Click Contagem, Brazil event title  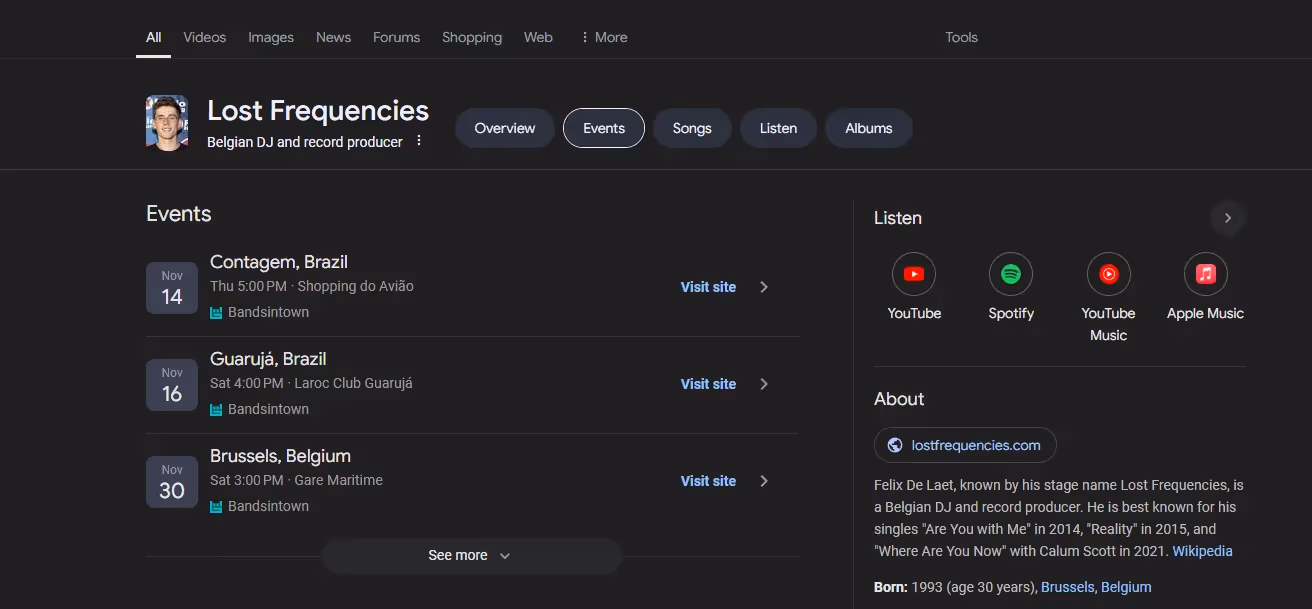pos(279,262)
